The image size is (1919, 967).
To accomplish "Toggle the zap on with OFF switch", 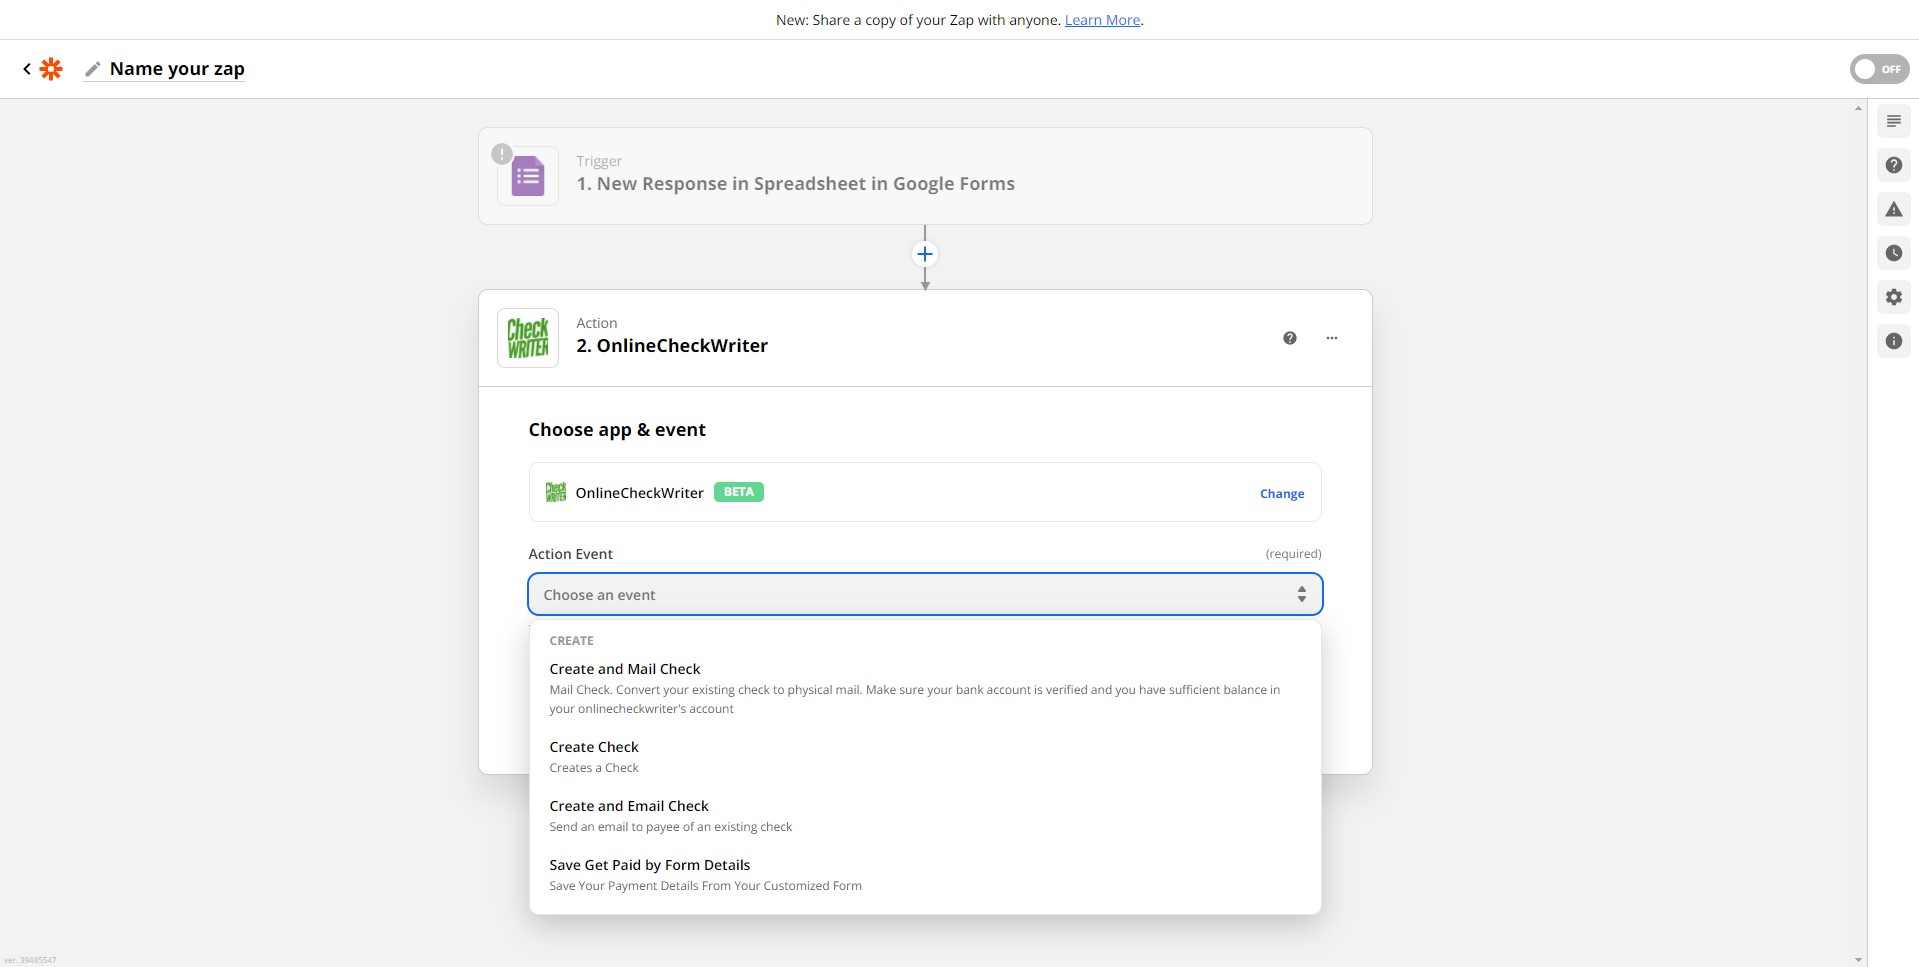I will [x=1878, y=69].
